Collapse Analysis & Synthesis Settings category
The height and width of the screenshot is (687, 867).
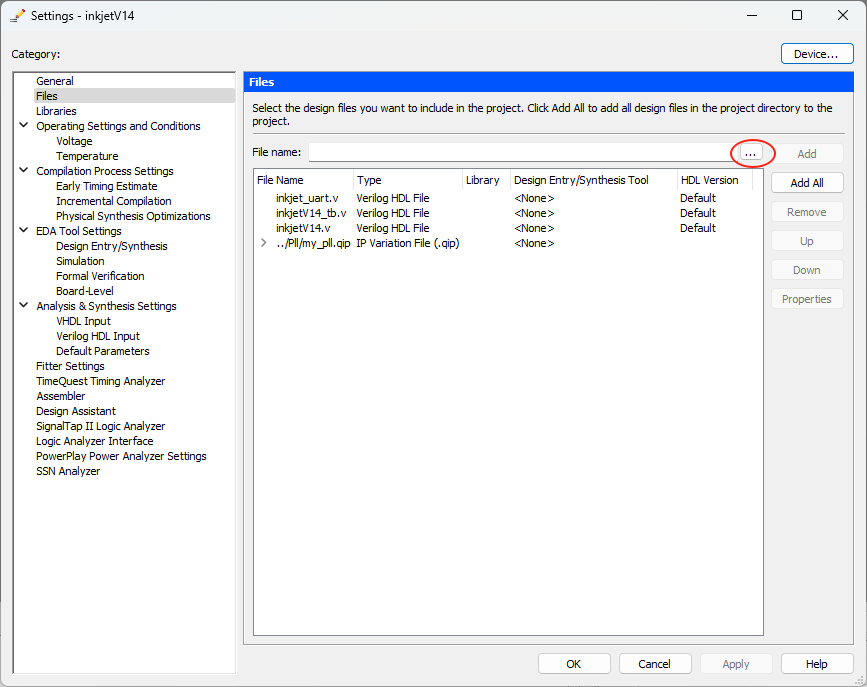24,305
